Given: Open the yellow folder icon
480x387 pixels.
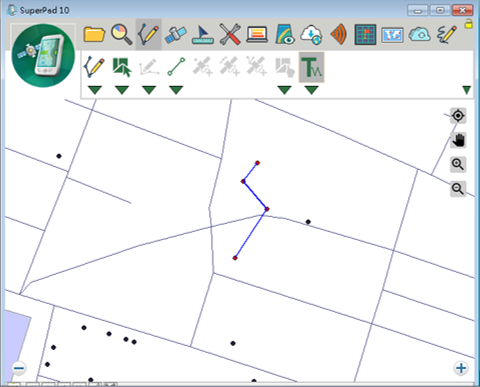Looking at the screenshot, I should pyautogui.click(x=94, y=34).
